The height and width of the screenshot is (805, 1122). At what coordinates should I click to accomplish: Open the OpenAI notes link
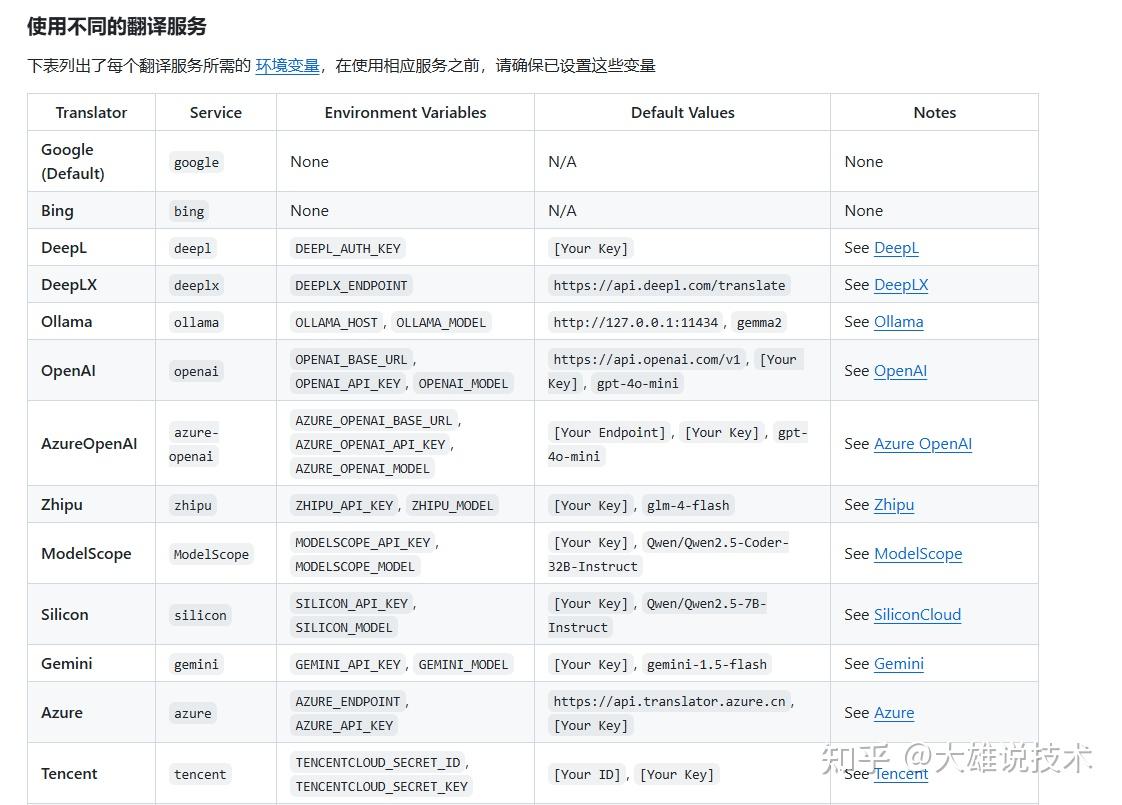pos(900,371)
